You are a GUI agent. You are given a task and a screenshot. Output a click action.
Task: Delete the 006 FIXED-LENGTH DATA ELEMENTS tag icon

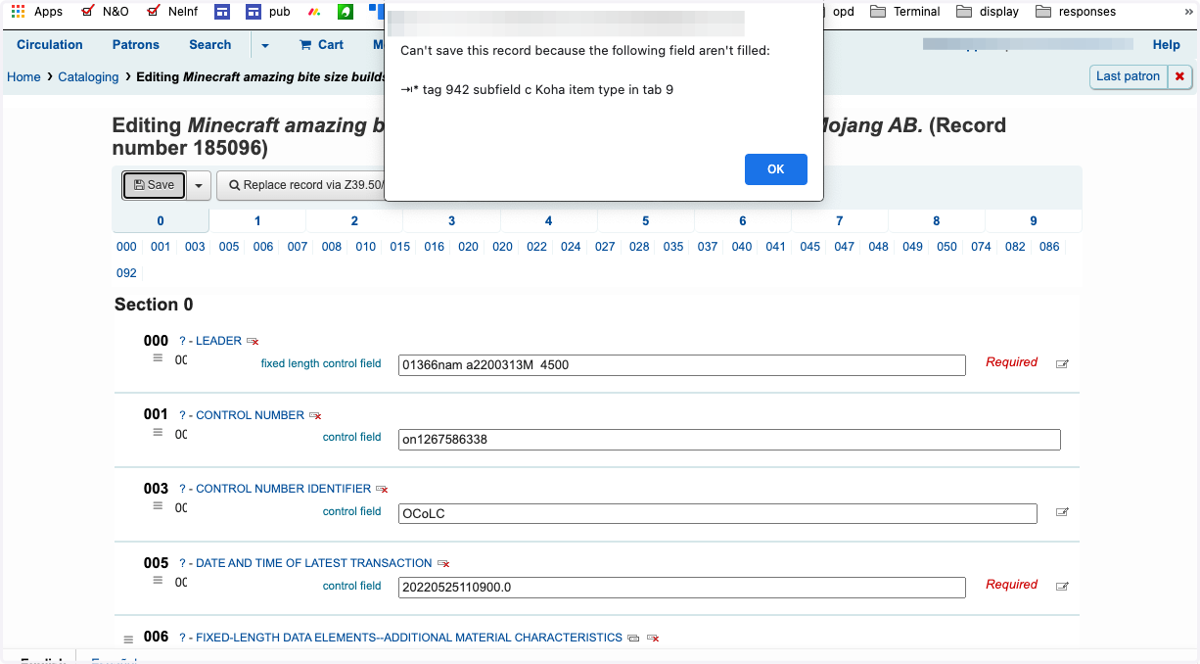click(653, 638)
